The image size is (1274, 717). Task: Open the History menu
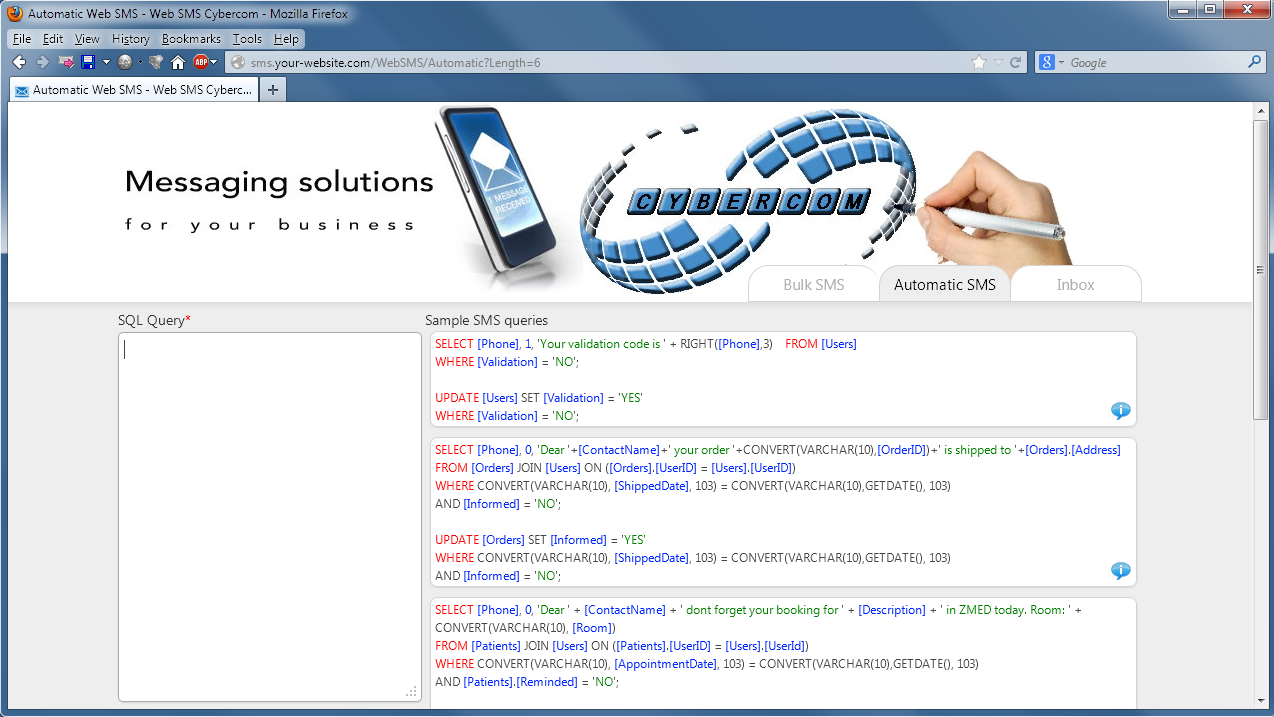tap(131, 39)
